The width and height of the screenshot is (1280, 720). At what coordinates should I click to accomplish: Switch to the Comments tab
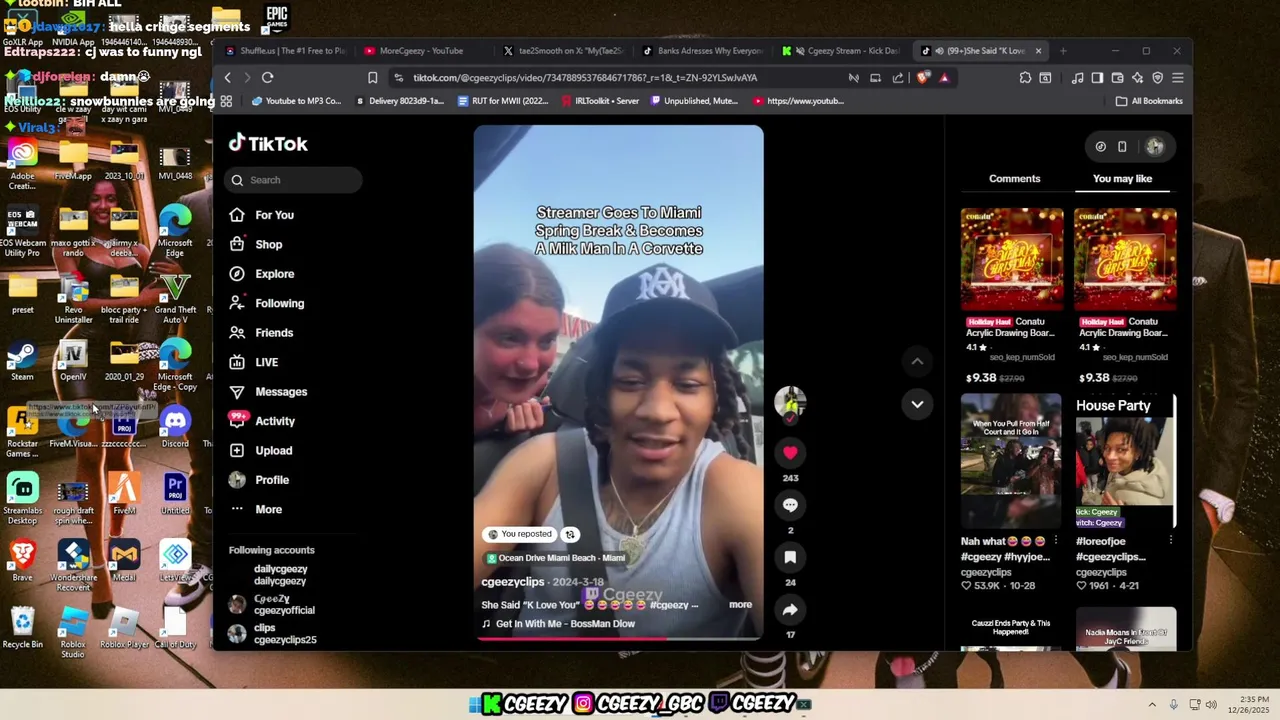coord(1014,179)
